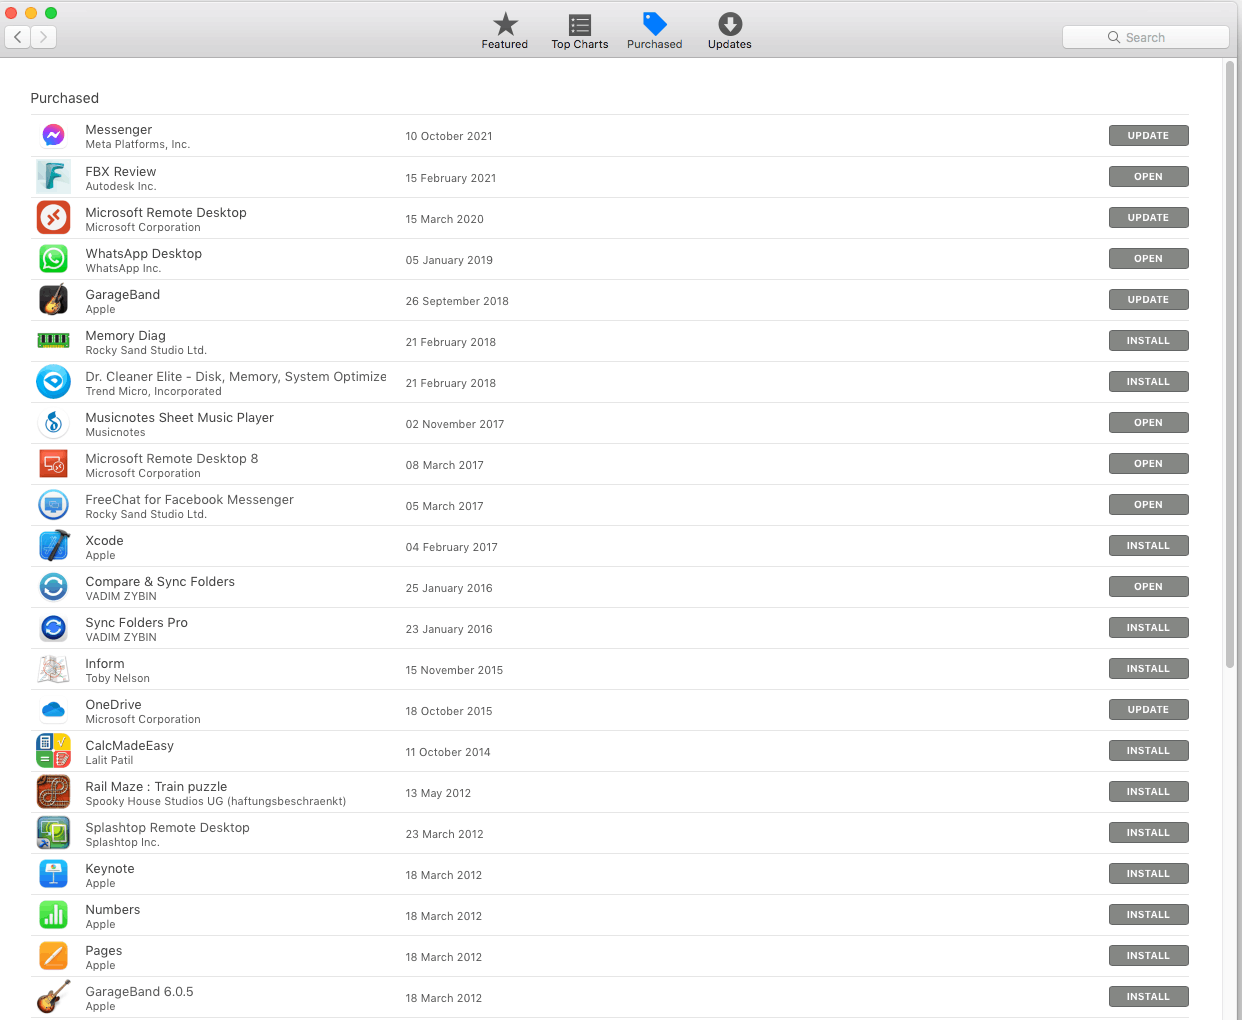Update Microsoft Remote Desktop
The height and width of the screenshot is (1020, 1242).
point(1148,217)
